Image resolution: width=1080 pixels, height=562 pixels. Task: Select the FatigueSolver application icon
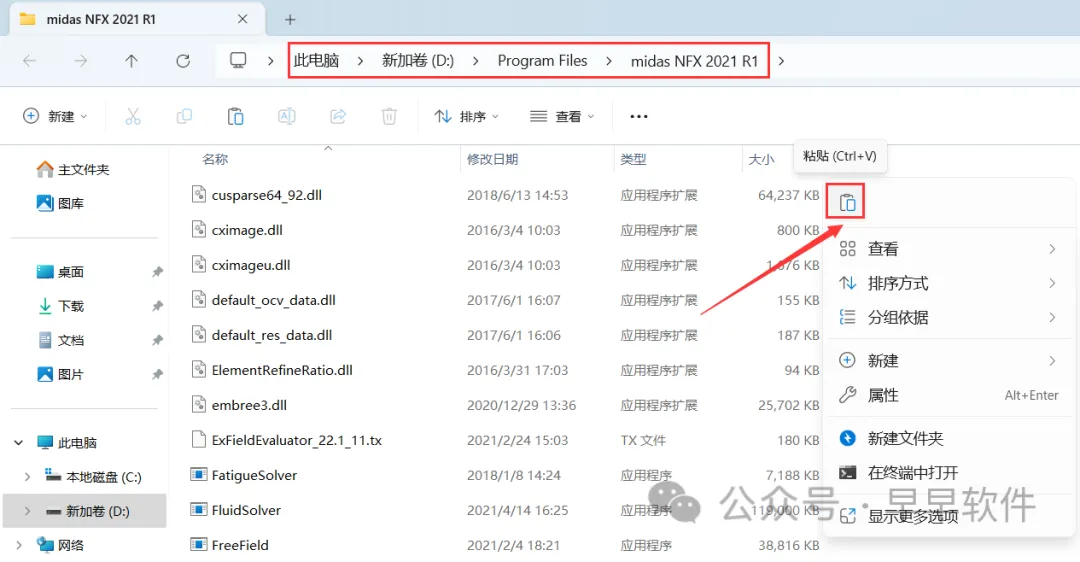tap(198, 475)
